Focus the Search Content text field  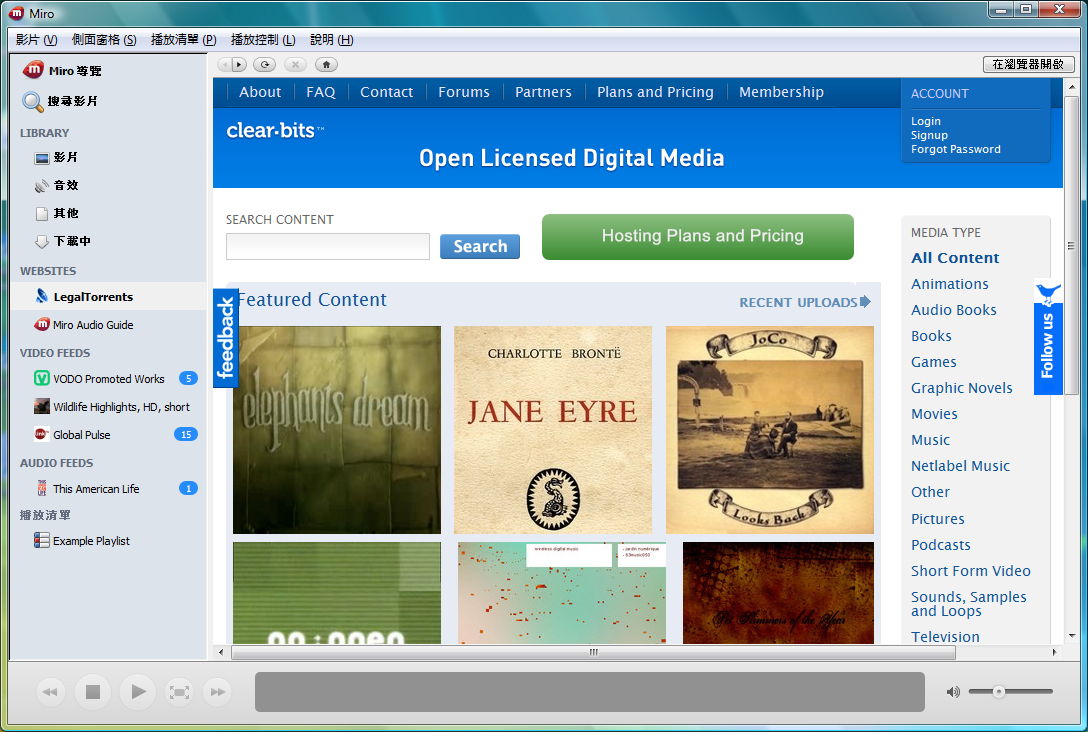tap(328, 246)
